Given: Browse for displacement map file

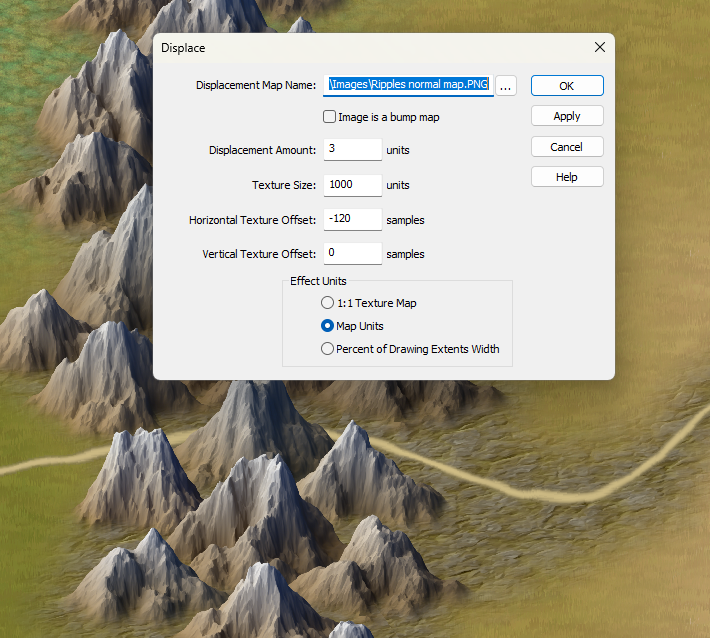Looking at the screenshot, I should pyautogui.click(x=506, y=85).
